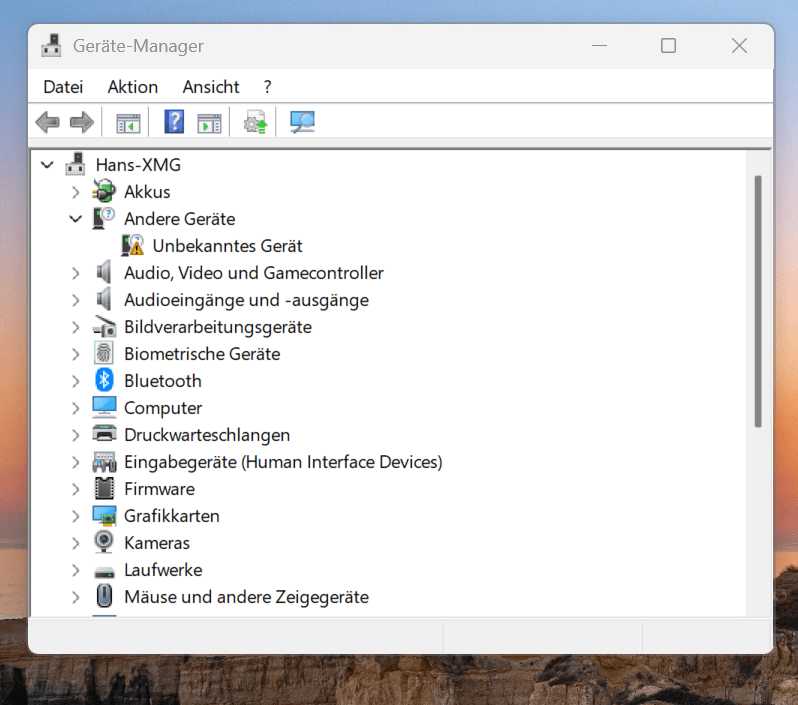The image size is (798, 705).
Task: Click the Kameras webcam icon
Action: [x=104, y=543]
